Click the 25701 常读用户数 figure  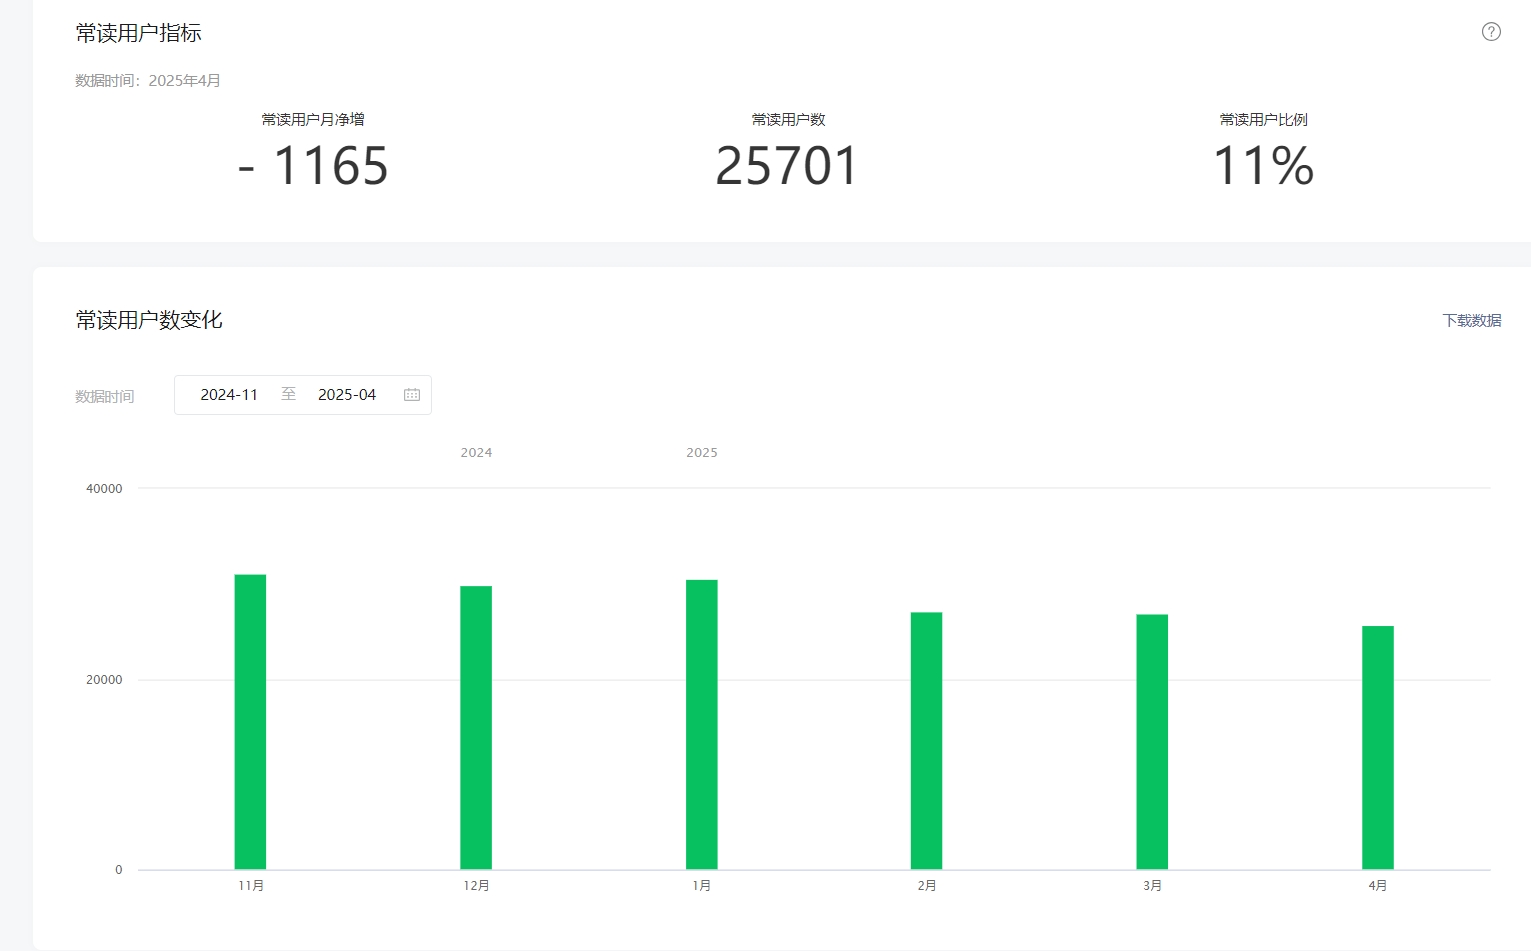(788, 166)
